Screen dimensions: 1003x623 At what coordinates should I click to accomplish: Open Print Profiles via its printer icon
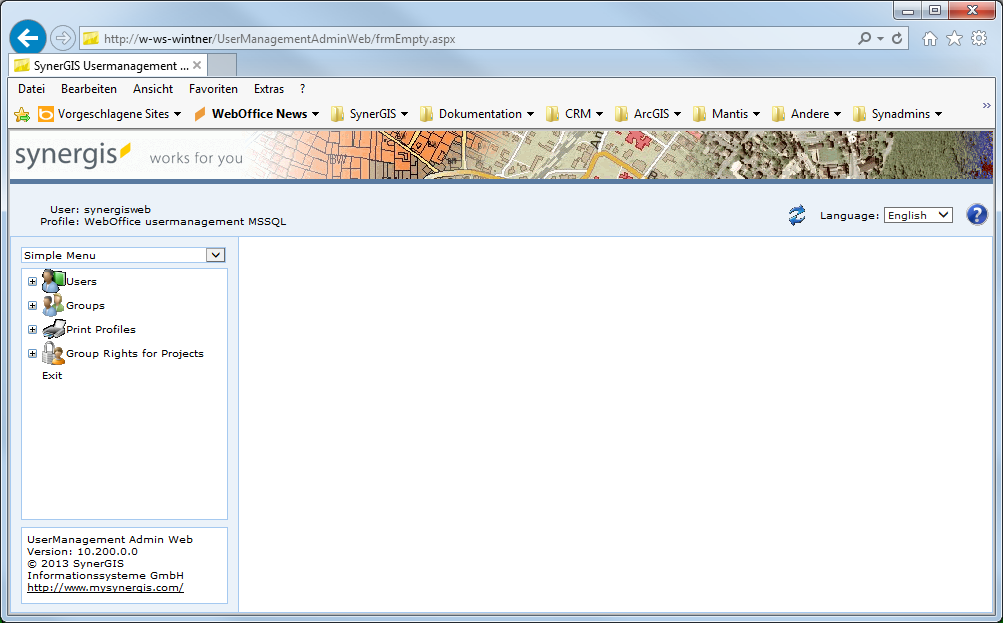[54, 329]
